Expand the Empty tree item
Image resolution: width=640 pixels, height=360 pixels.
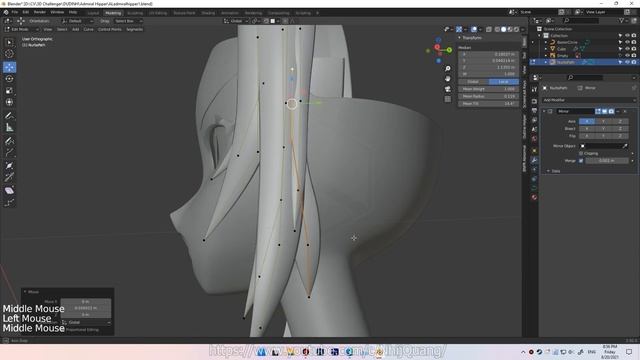click(x=546, y=56)
